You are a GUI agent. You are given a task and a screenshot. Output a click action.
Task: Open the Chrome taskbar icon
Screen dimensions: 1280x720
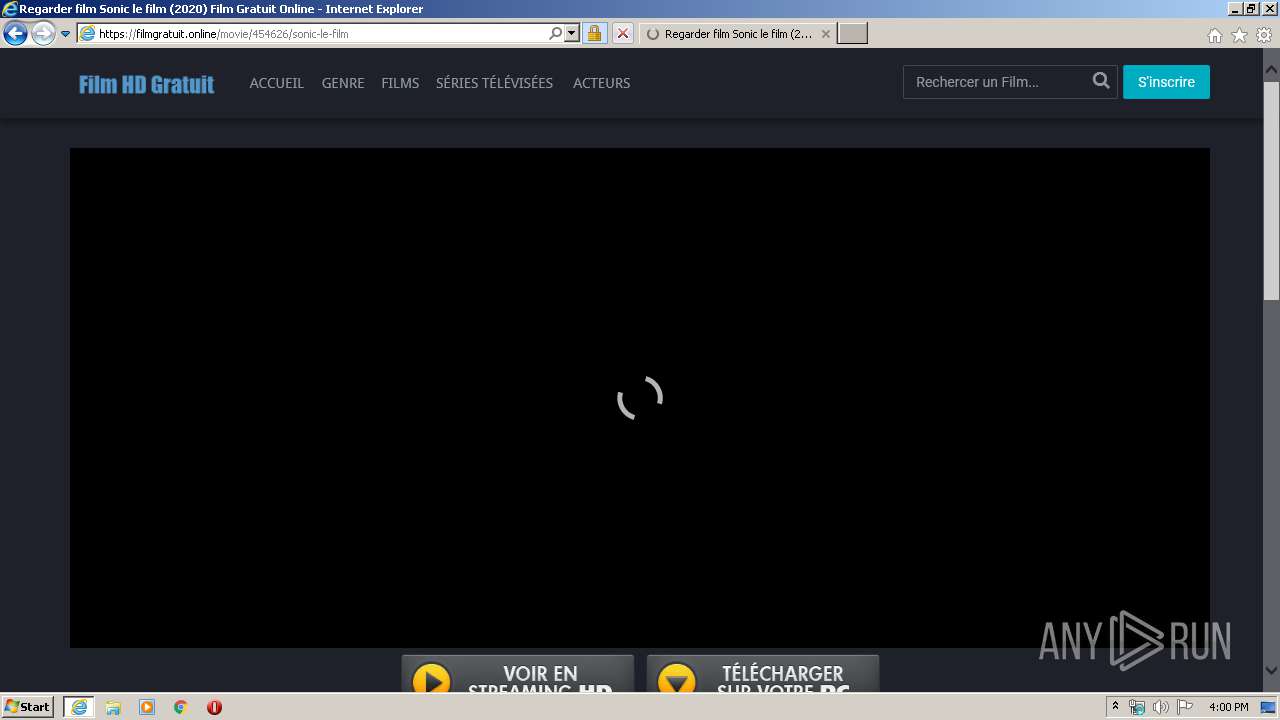pyautogui.click(x=181, y=707)
